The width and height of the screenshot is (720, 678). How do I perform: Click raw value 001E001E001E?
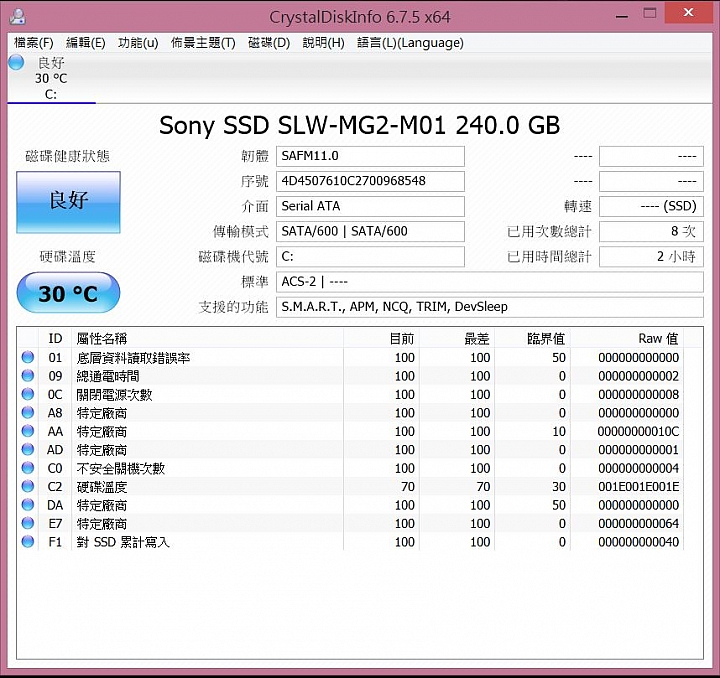point(638,487)
